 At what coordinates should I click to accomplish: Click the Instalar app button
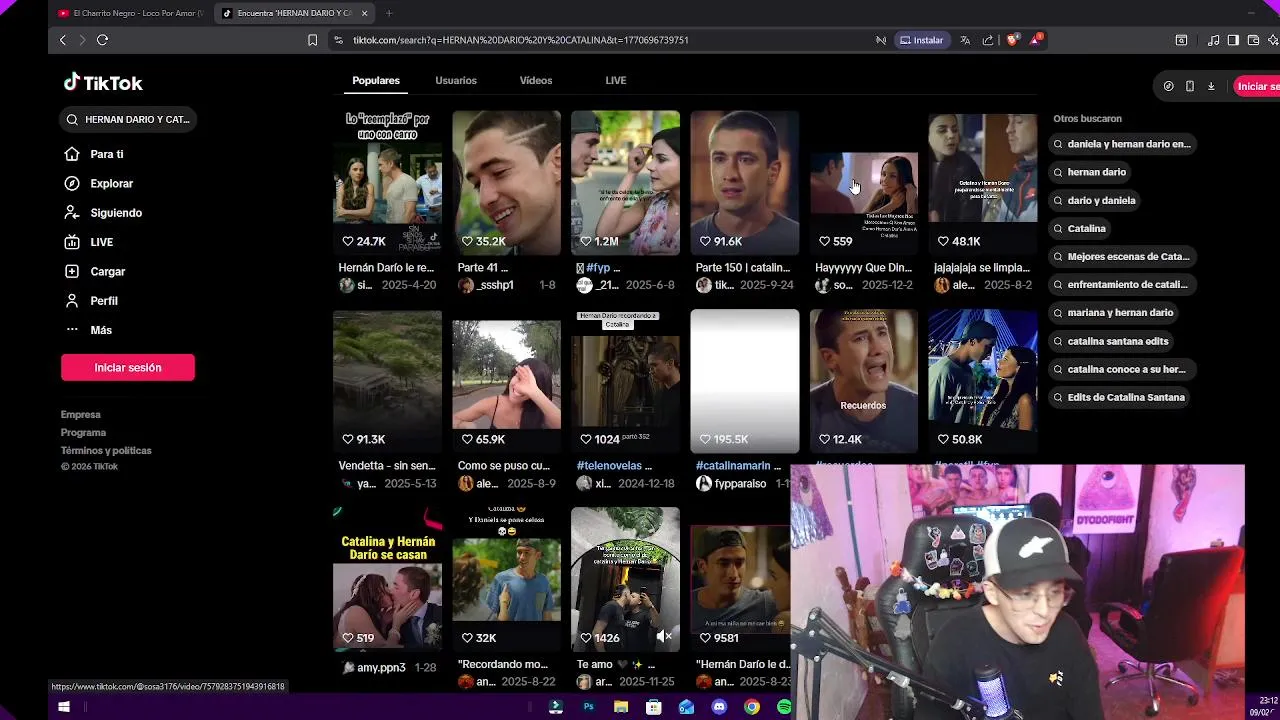tap(921, 40)
